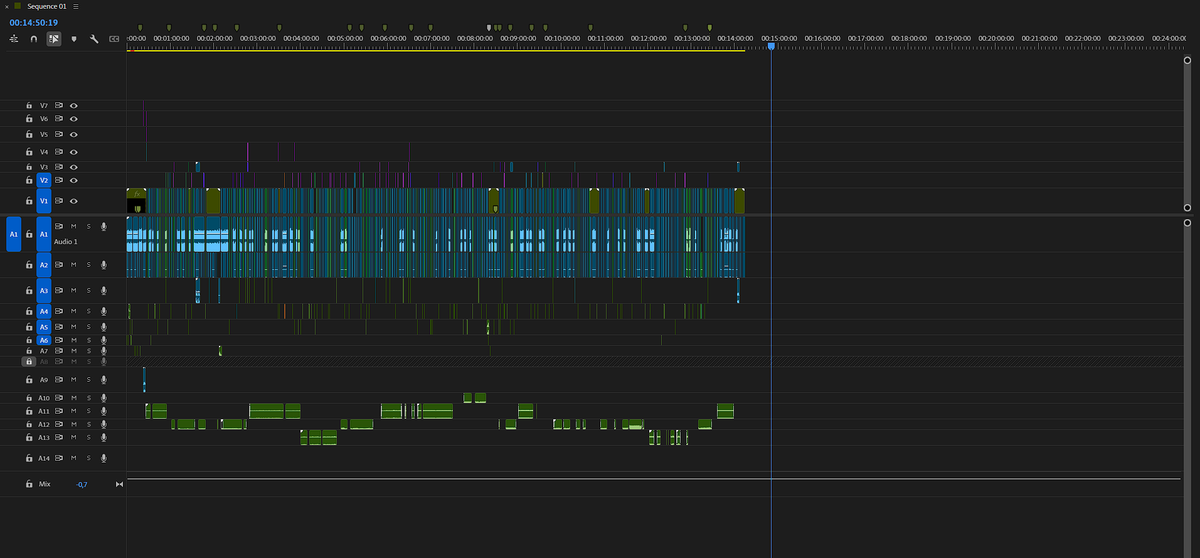This screenshot has width=1200, height=558.
Task: Enable voice-over record on track A14
Action: [103, 458]
